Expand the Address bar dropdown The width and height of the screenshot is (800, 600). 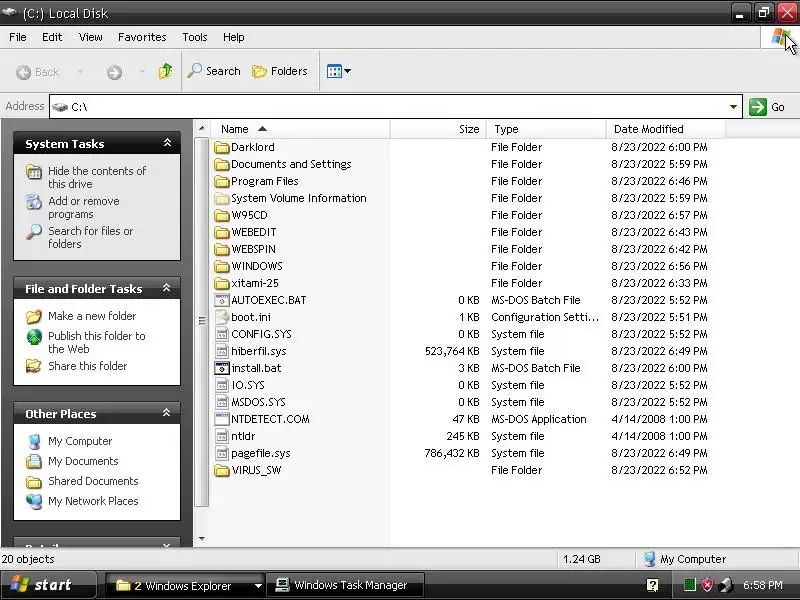pyautogui.click(x=733, y=107)
